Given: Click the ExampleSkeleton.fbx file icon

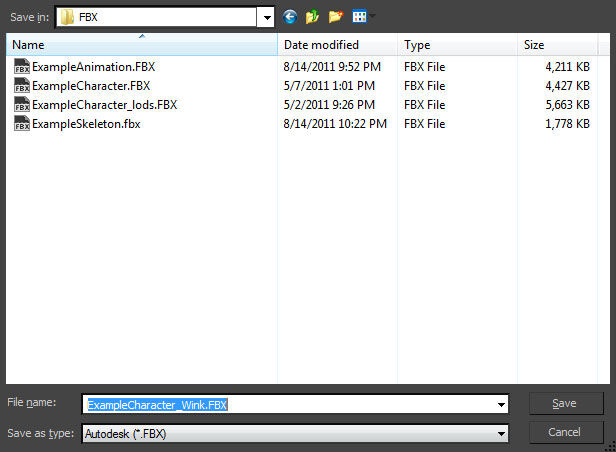Looking at the screenshot, I should (x=22, y=123).
